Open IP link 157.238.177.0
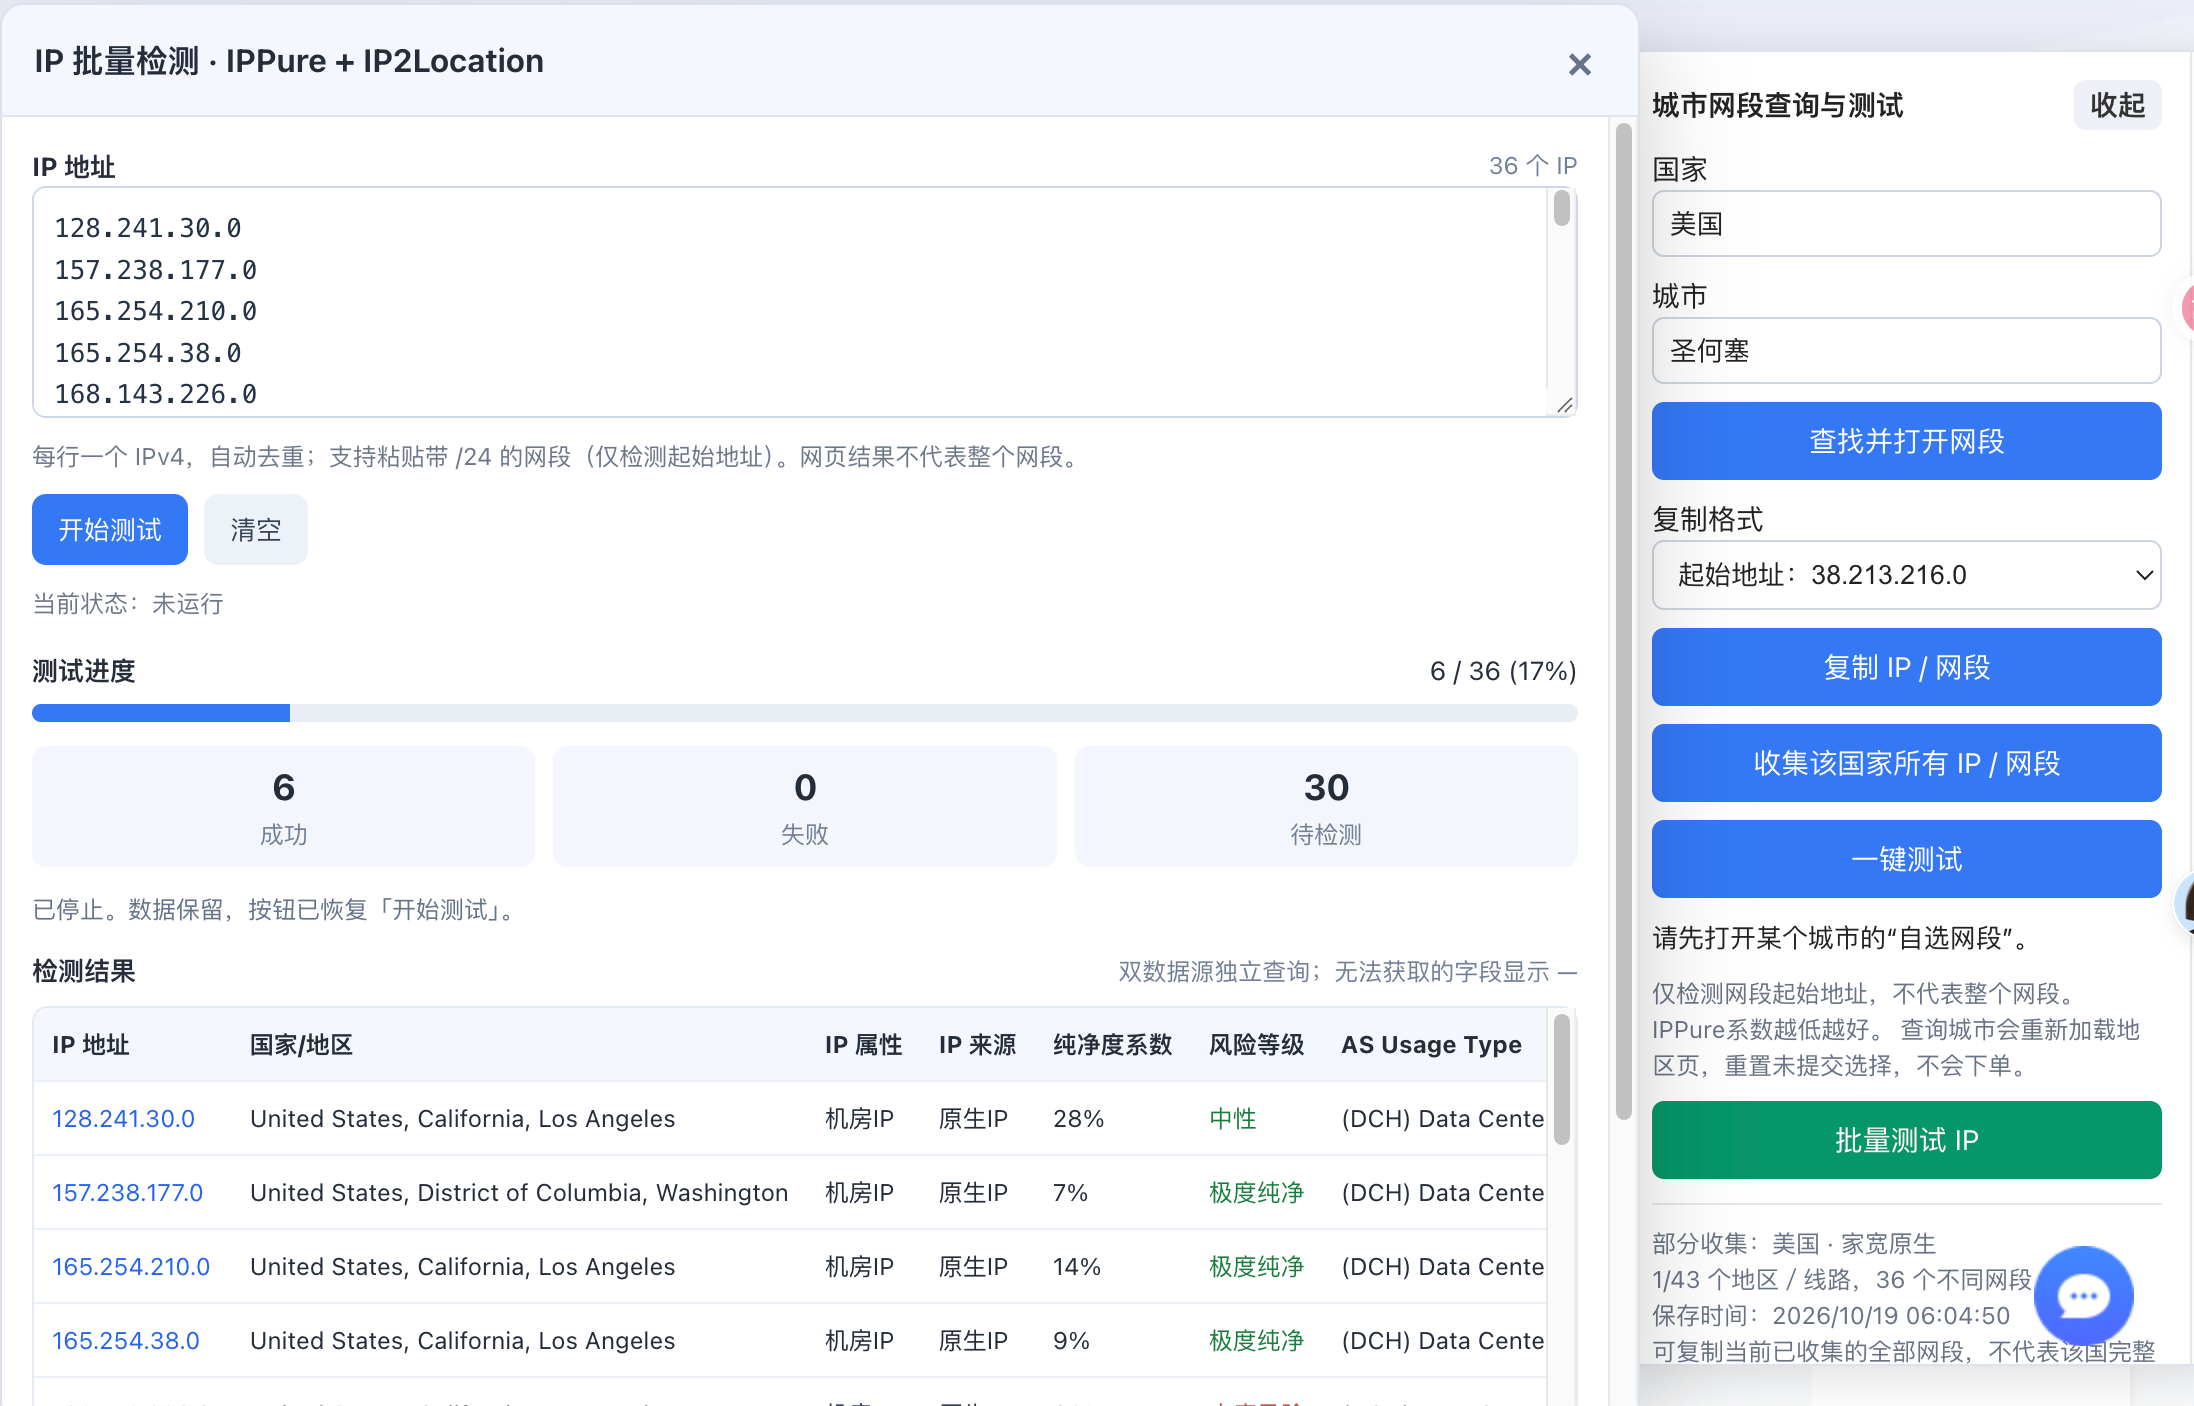This screenshot has height=1406, width=2194. [127, 1193]
